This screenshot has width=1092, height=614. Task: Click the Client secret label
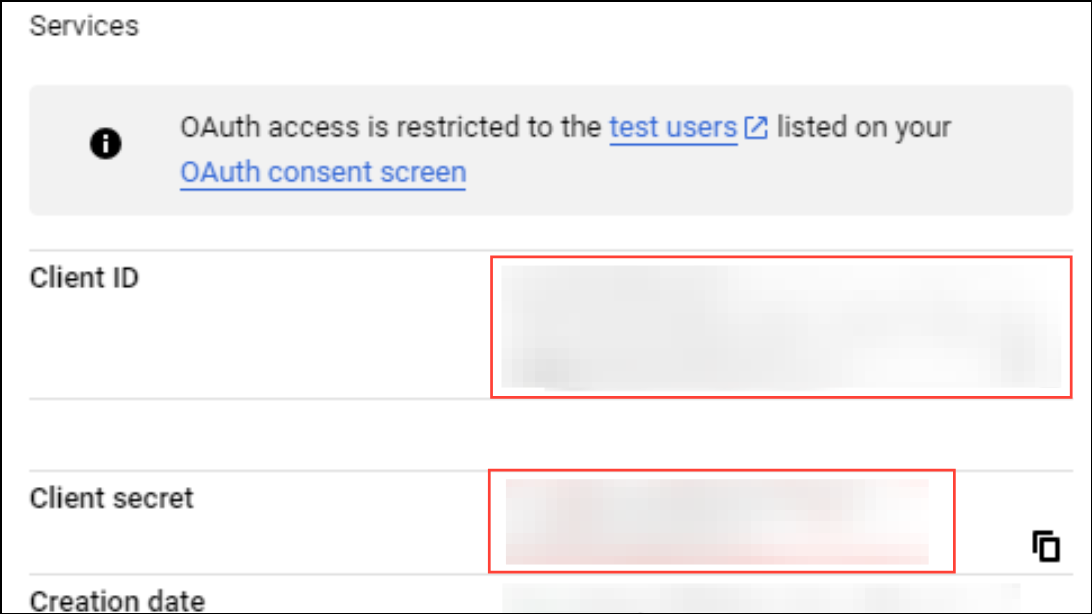click(x=111, y=498)
